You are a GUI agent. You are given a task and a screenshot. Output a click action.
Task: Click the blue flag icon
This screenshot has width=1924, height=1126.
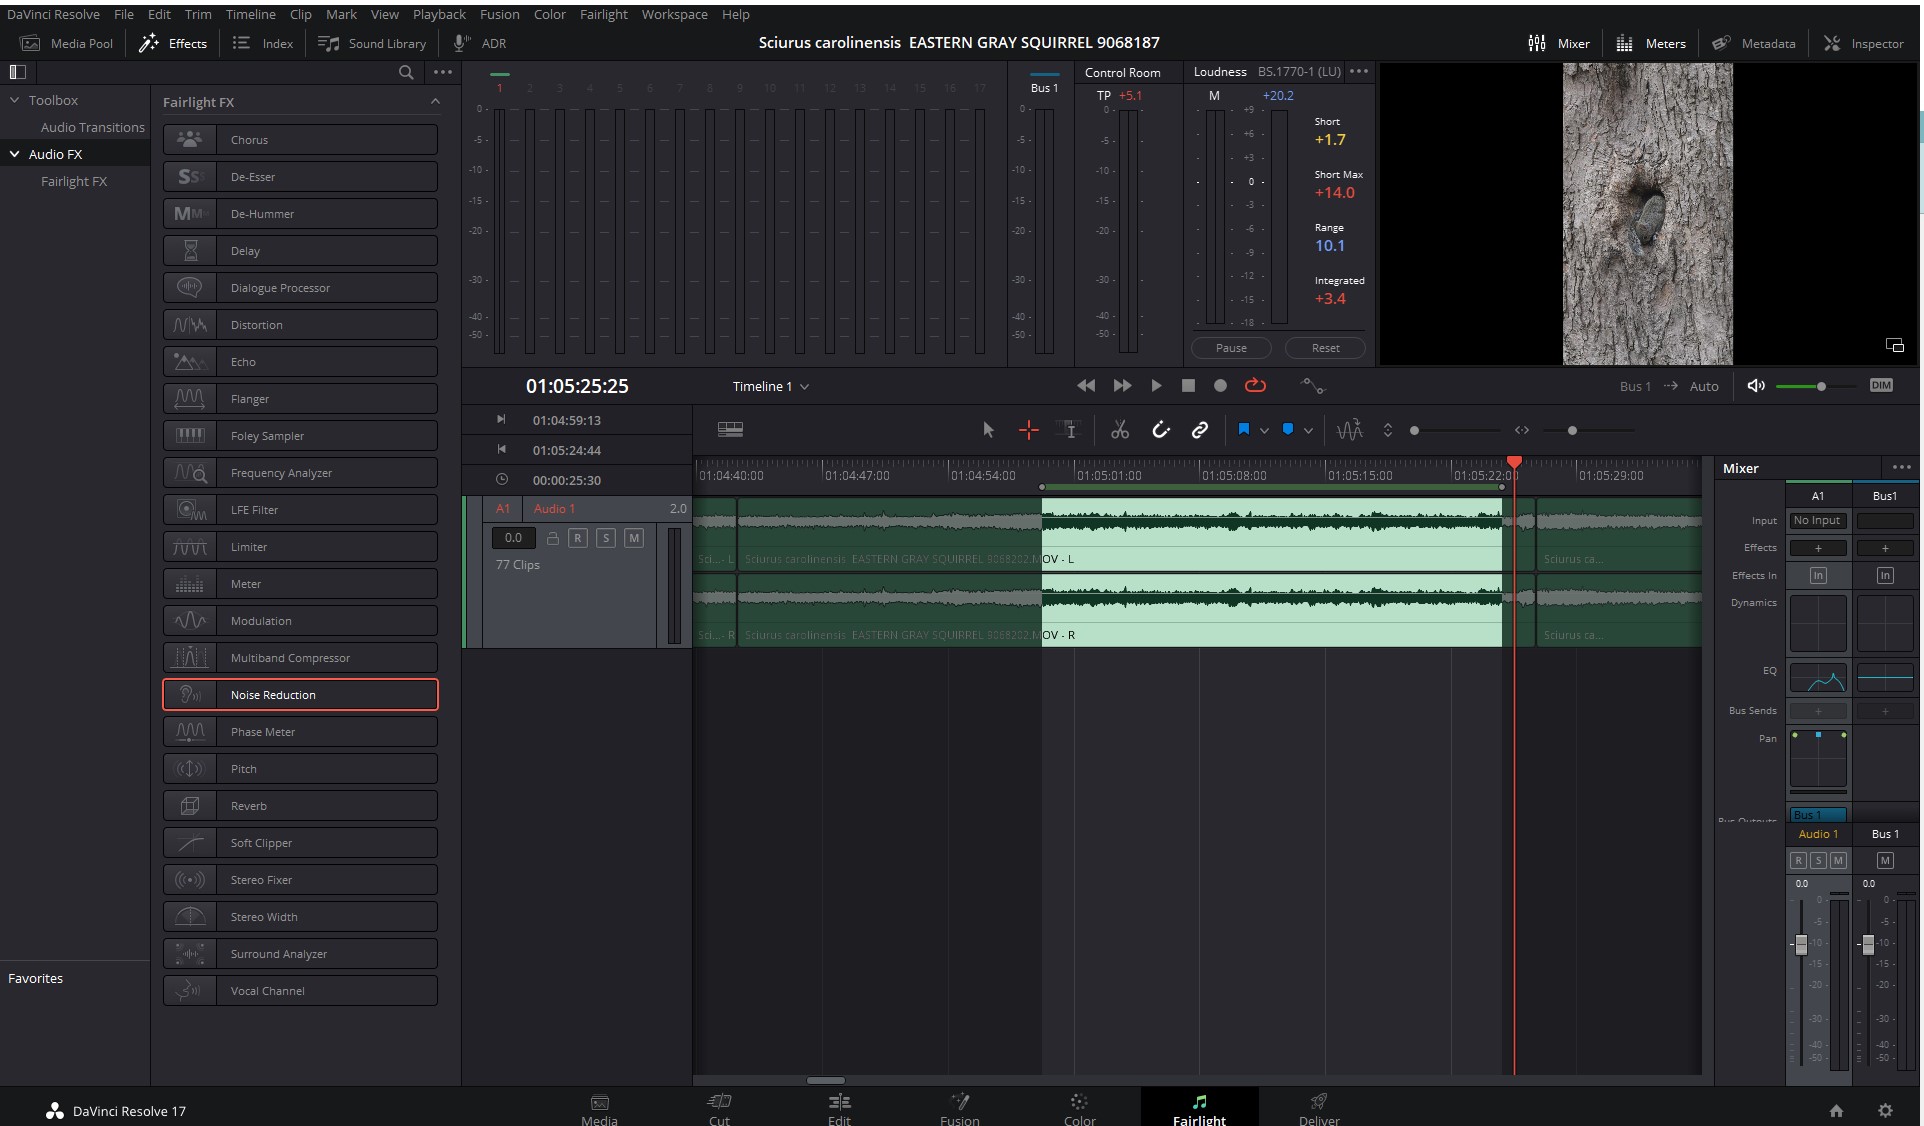click(1244, 429)
